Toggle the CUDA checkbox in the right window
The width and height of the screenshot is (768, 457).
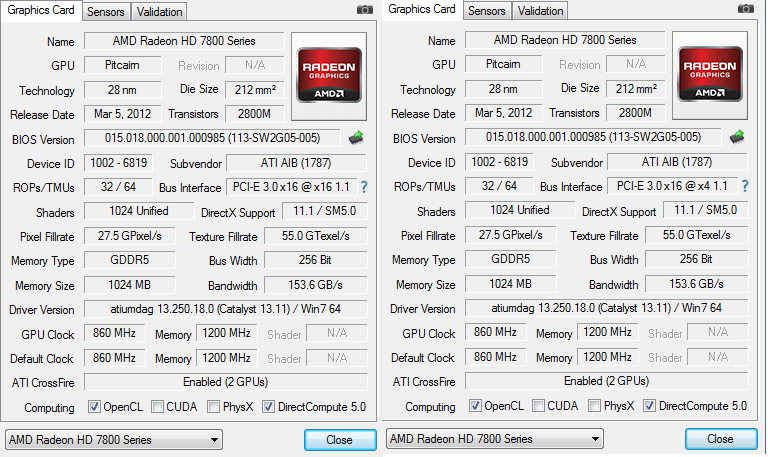(539, 406)
